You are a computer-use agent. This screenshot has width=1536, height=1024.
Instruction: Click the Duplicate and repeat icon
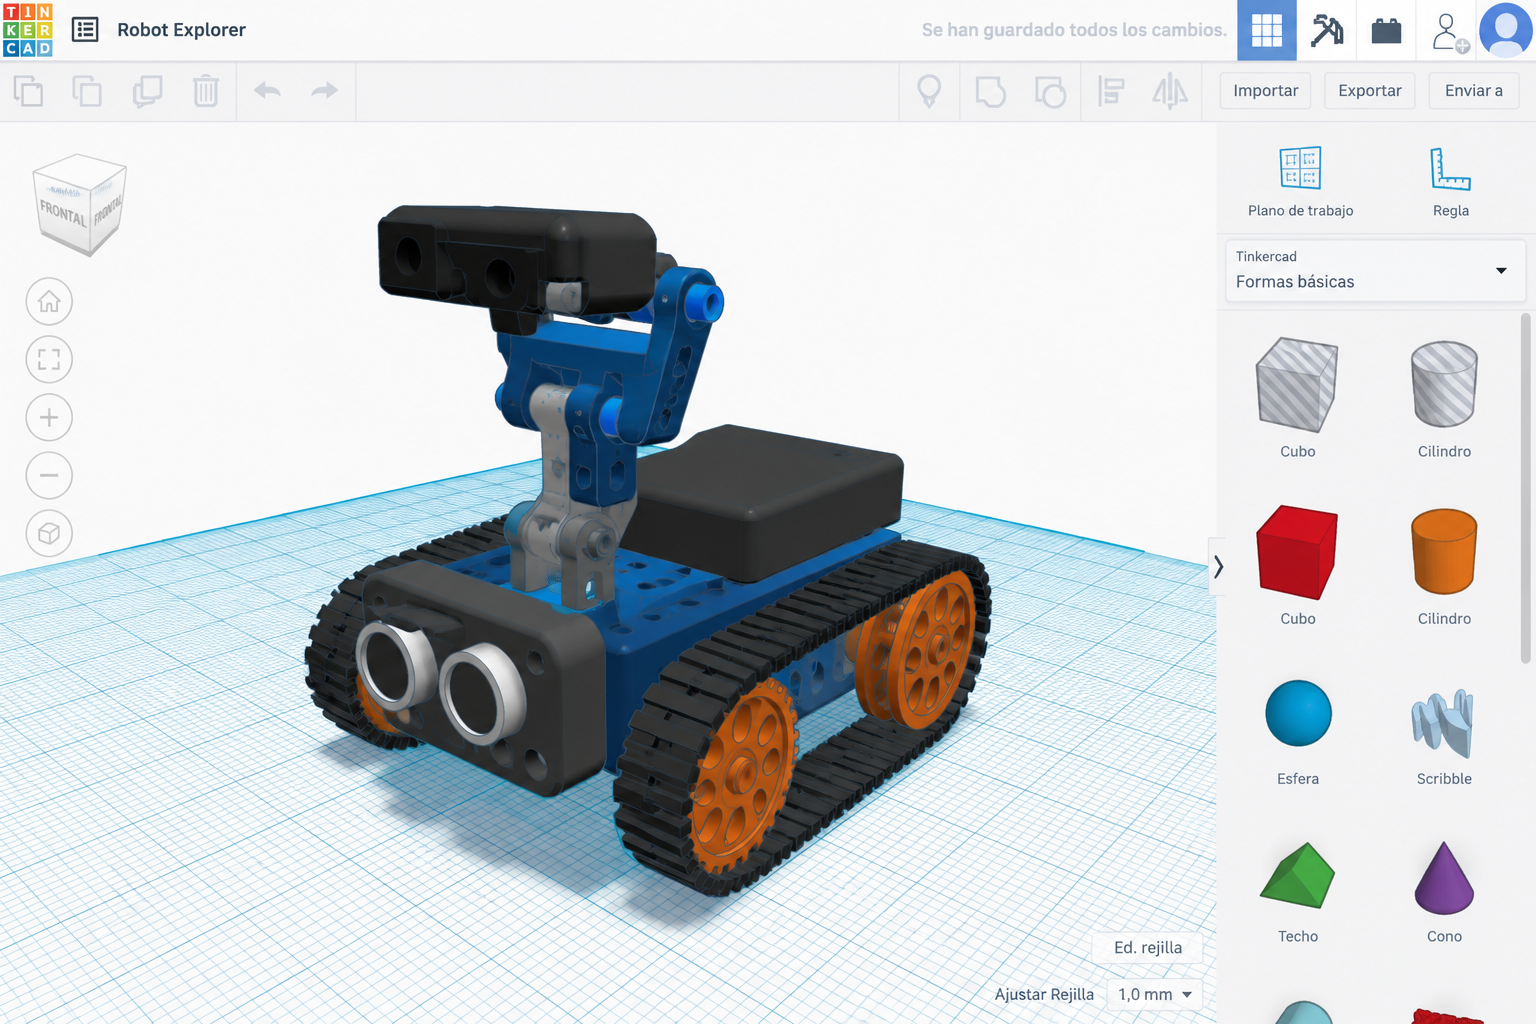click(147, 91)
